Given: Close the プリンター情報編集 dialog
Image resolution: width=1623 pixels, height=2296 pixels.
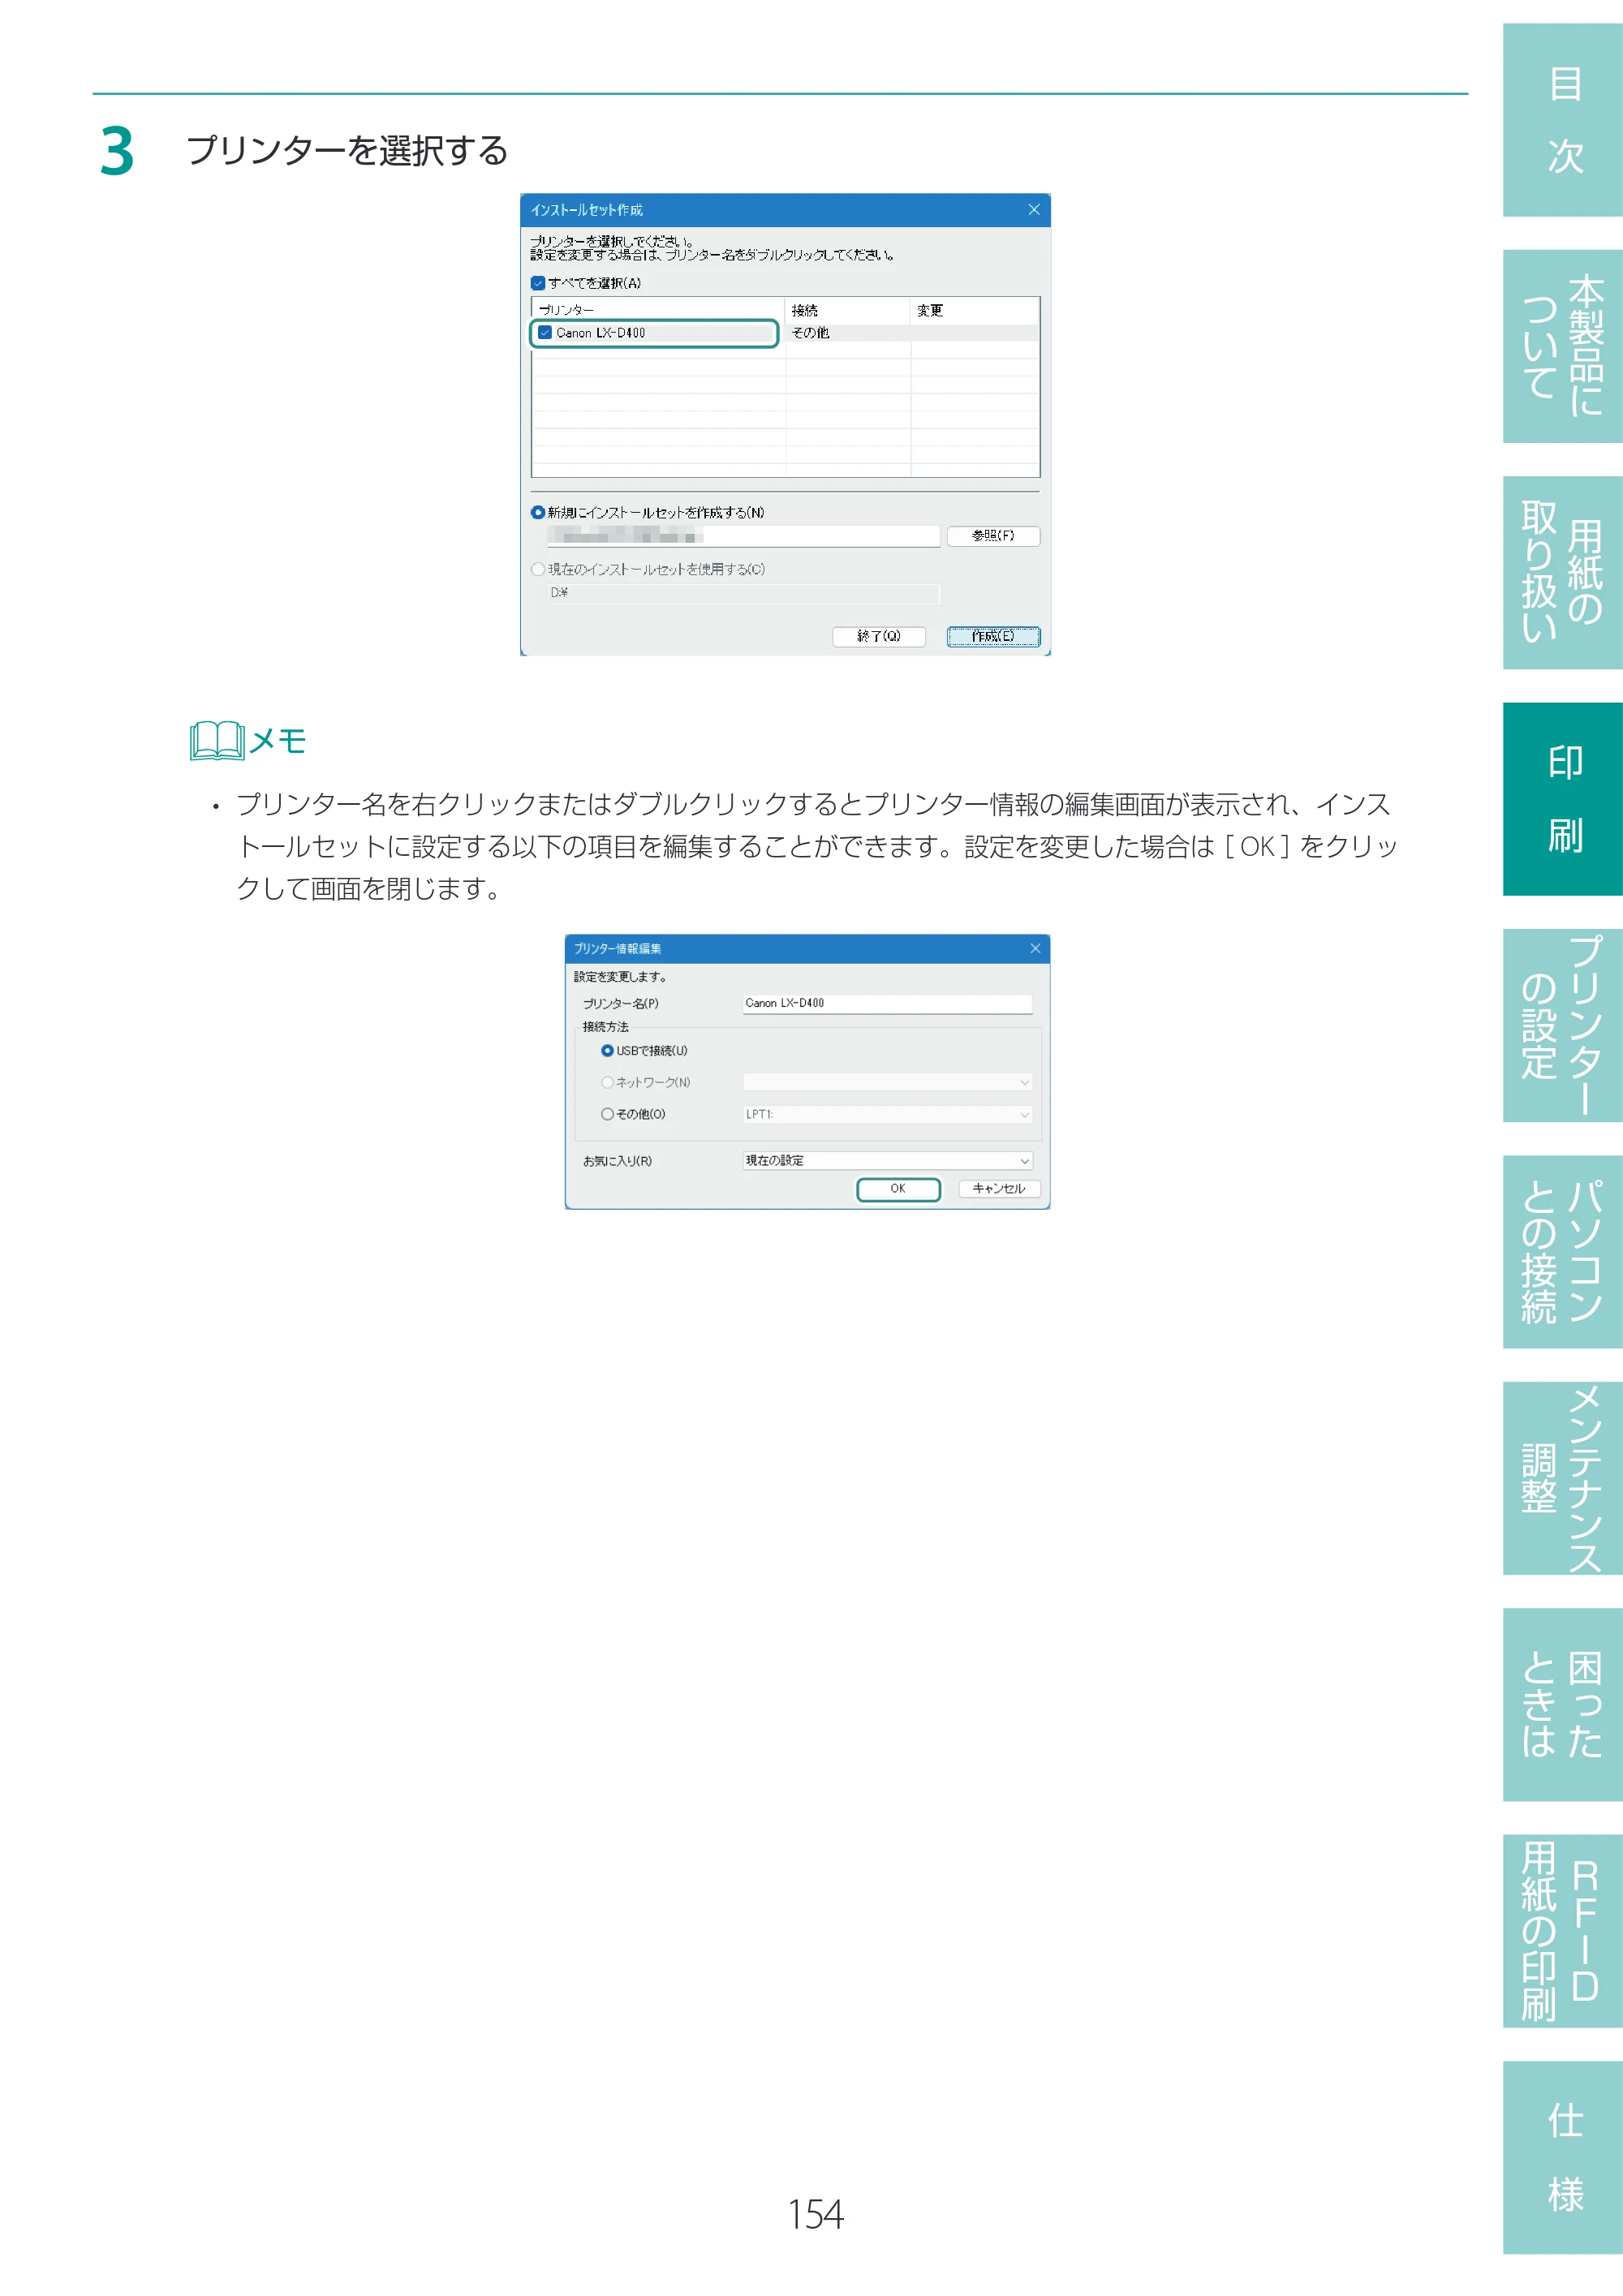Looking at the screenshot, I should click(1035, 948).
